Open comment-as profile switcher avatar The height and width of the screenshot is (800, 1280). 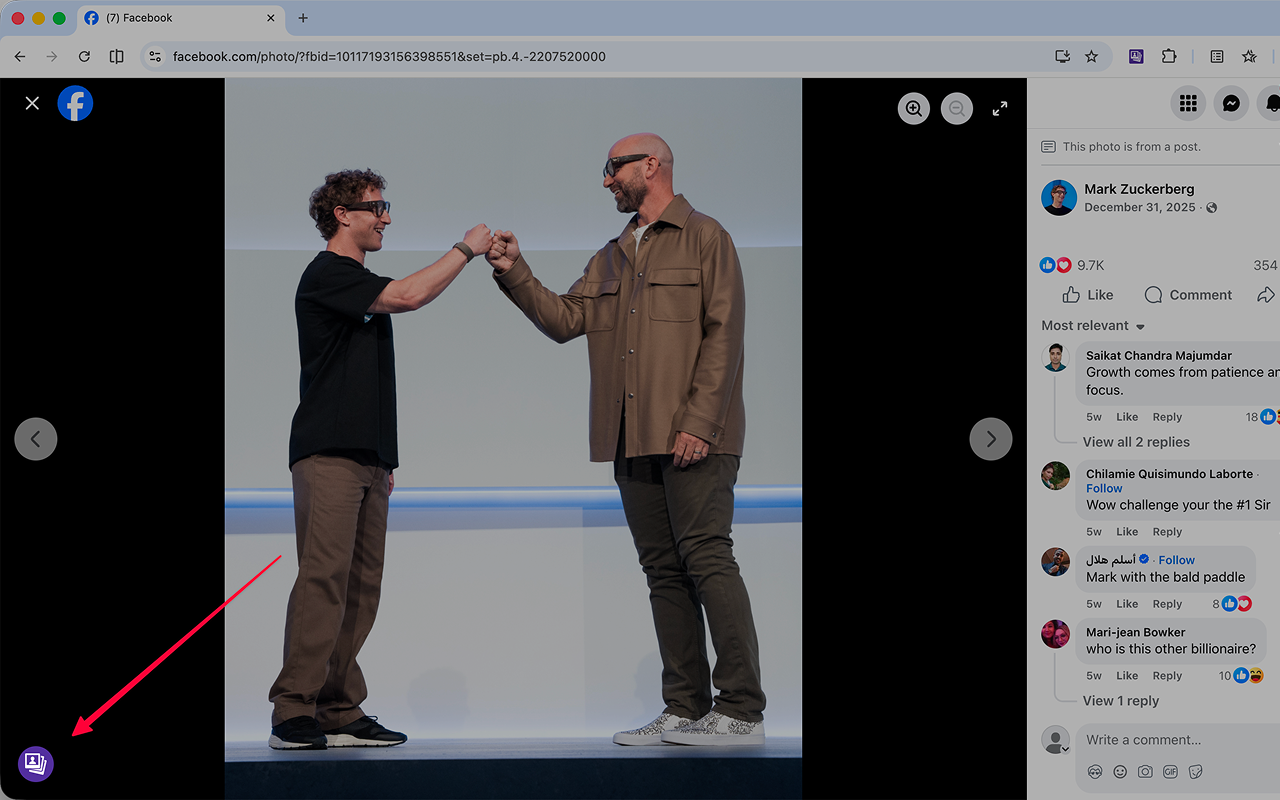(1055, 741)
